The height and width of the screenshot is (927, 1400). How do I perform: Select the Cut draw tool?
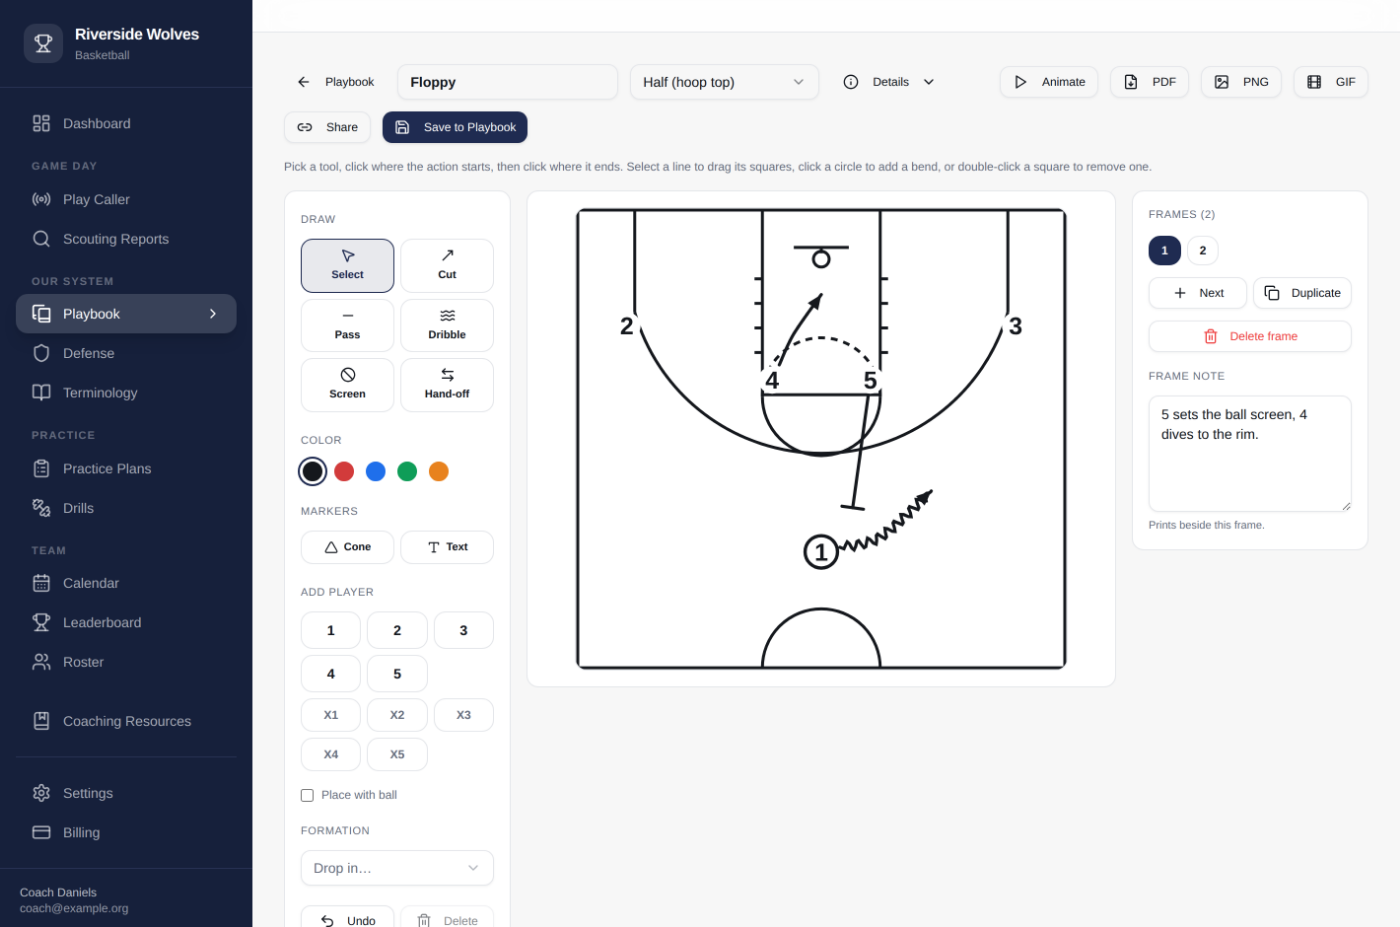coord(447,265)
